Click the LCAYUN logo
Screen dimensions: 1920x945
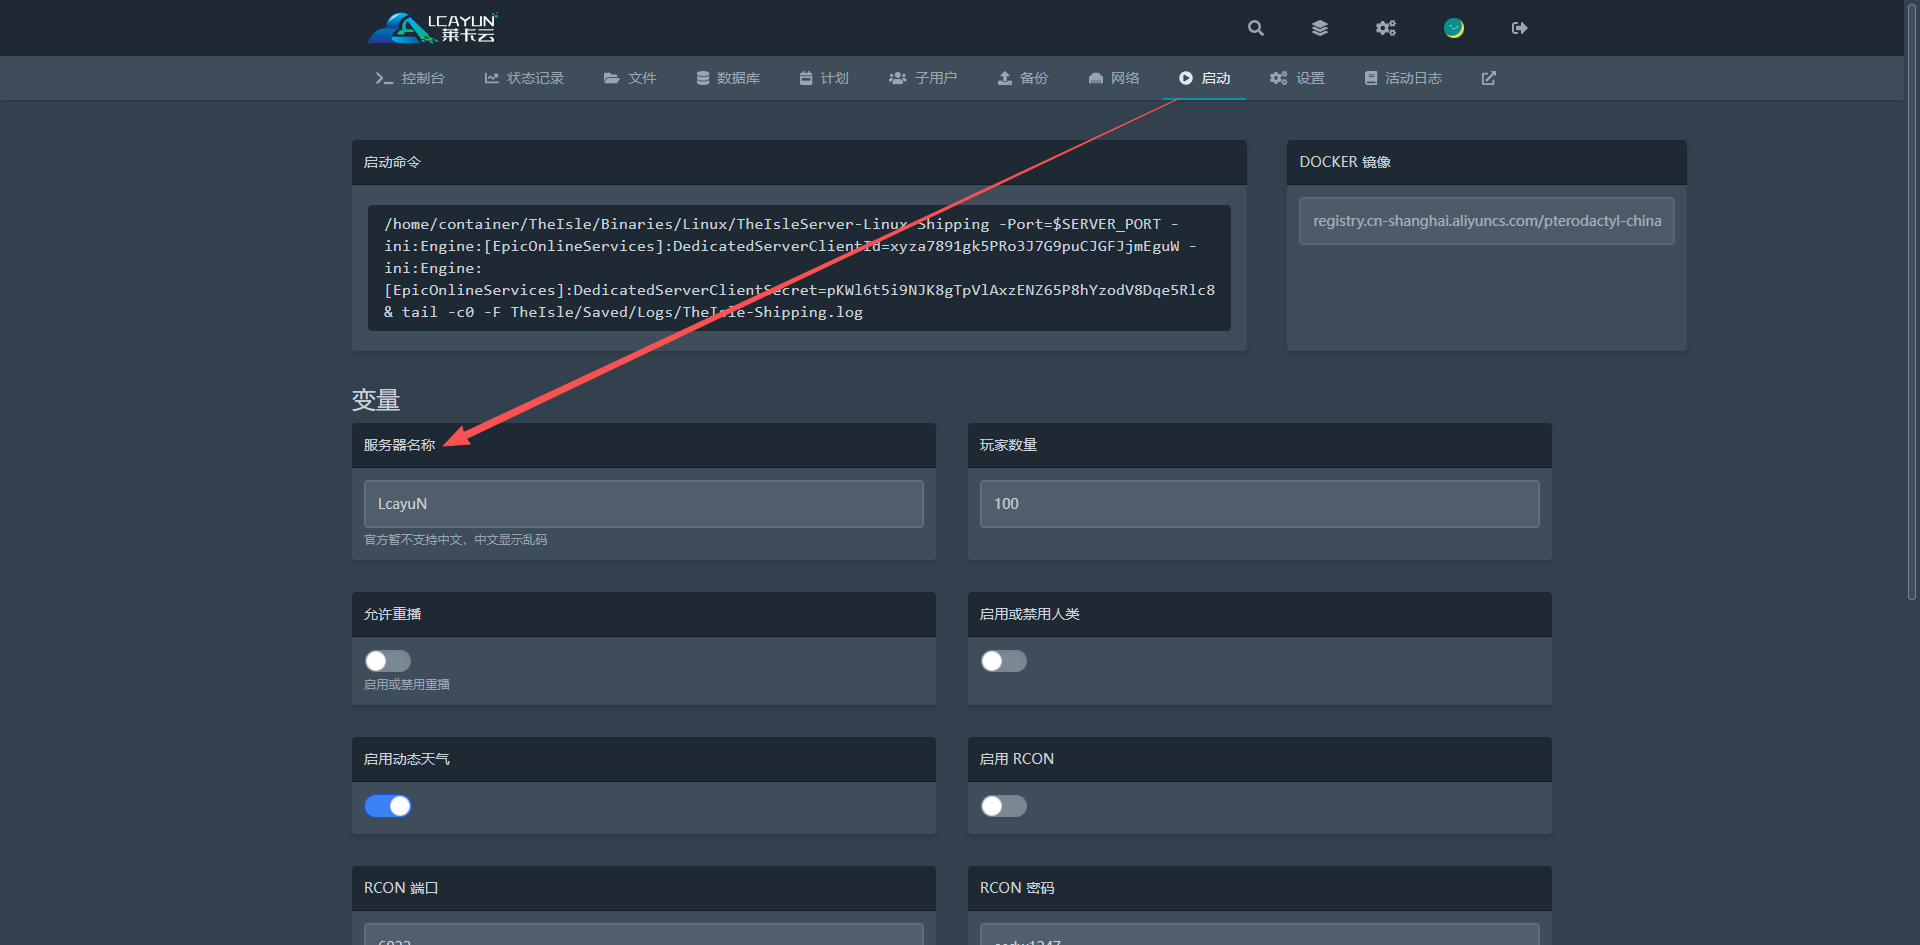point(433,28)
